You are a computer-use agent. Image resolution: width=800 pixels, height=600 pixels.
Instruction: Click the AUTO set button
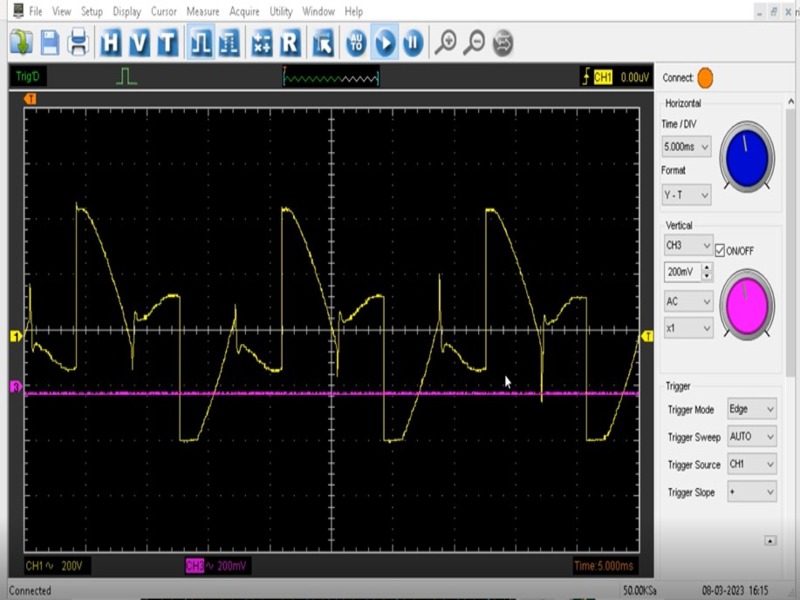[356, 42]
